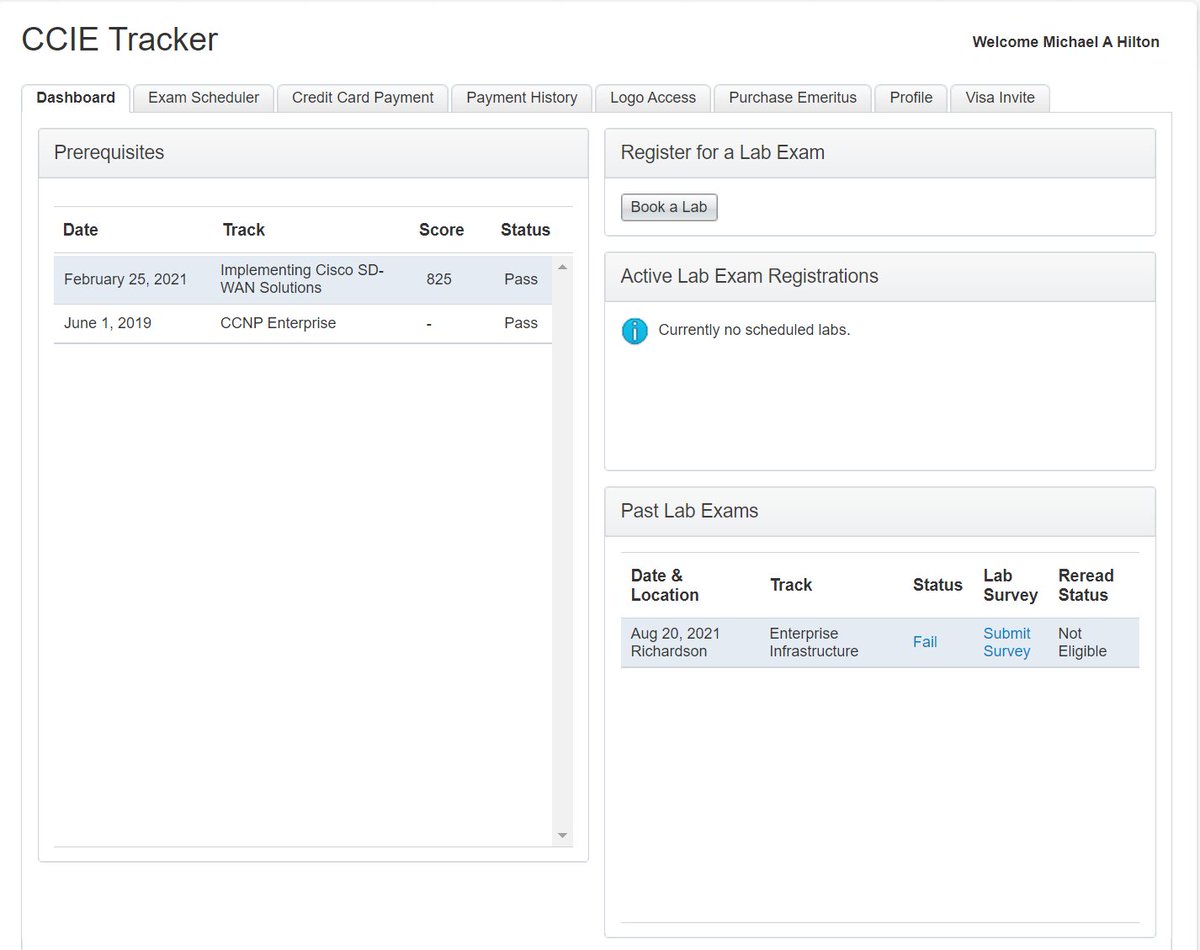Image resolution: width=1200 pixels, height=950 pixels.
Task: Click the Prerequisites scrollbar up arrow
Action: tap(562, 267)
